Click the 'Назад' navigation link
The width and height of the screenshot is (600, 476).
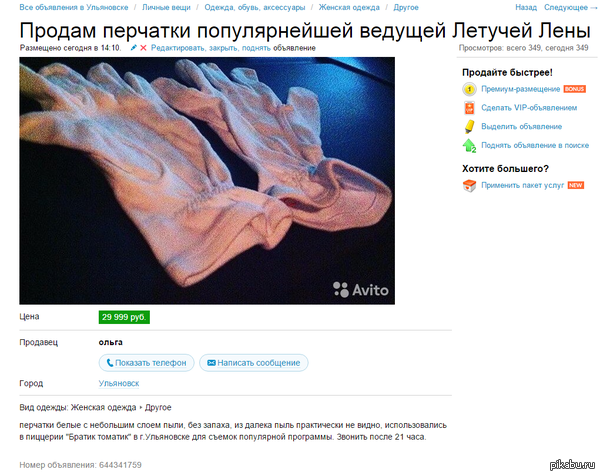coord(526,7)
